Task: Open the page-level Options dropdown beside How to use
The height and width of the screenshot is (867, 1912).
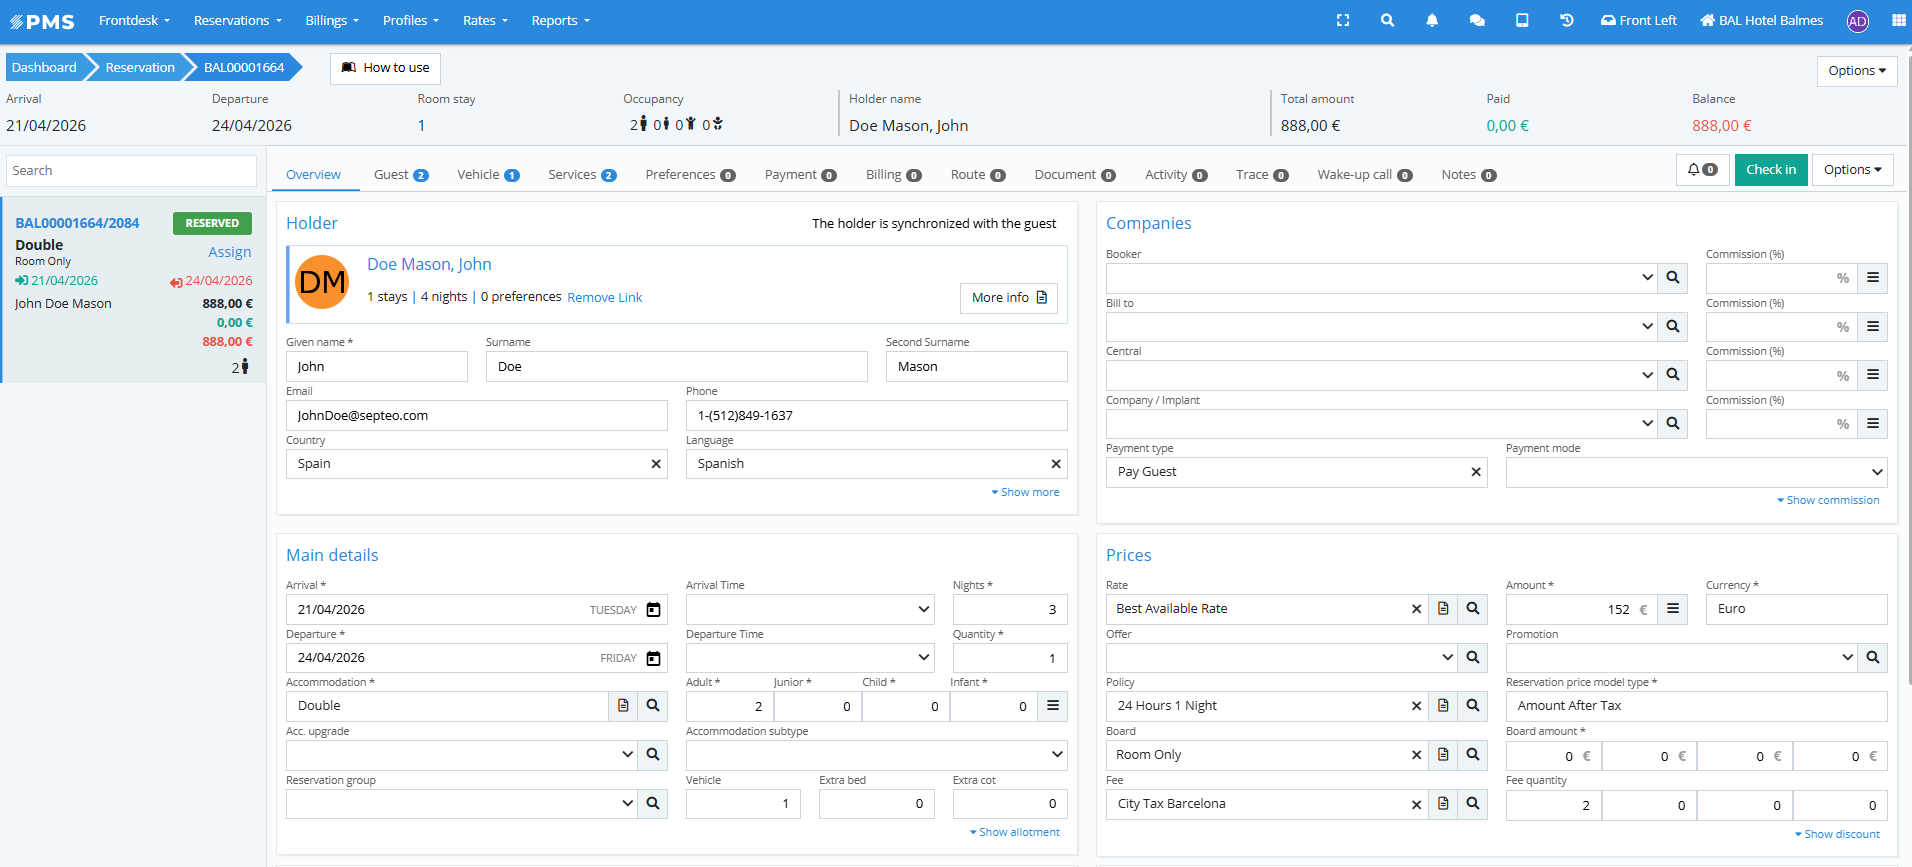Action: 1857,71
